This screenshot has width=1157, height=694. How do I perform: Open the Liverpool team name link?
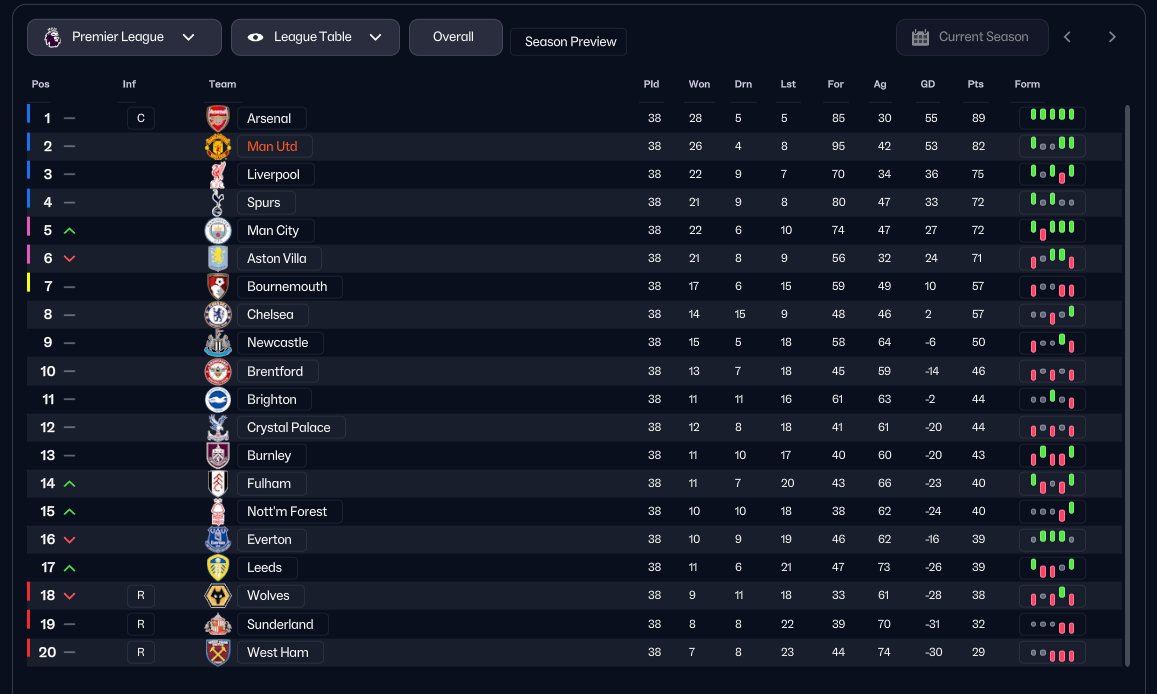point(273,174)
